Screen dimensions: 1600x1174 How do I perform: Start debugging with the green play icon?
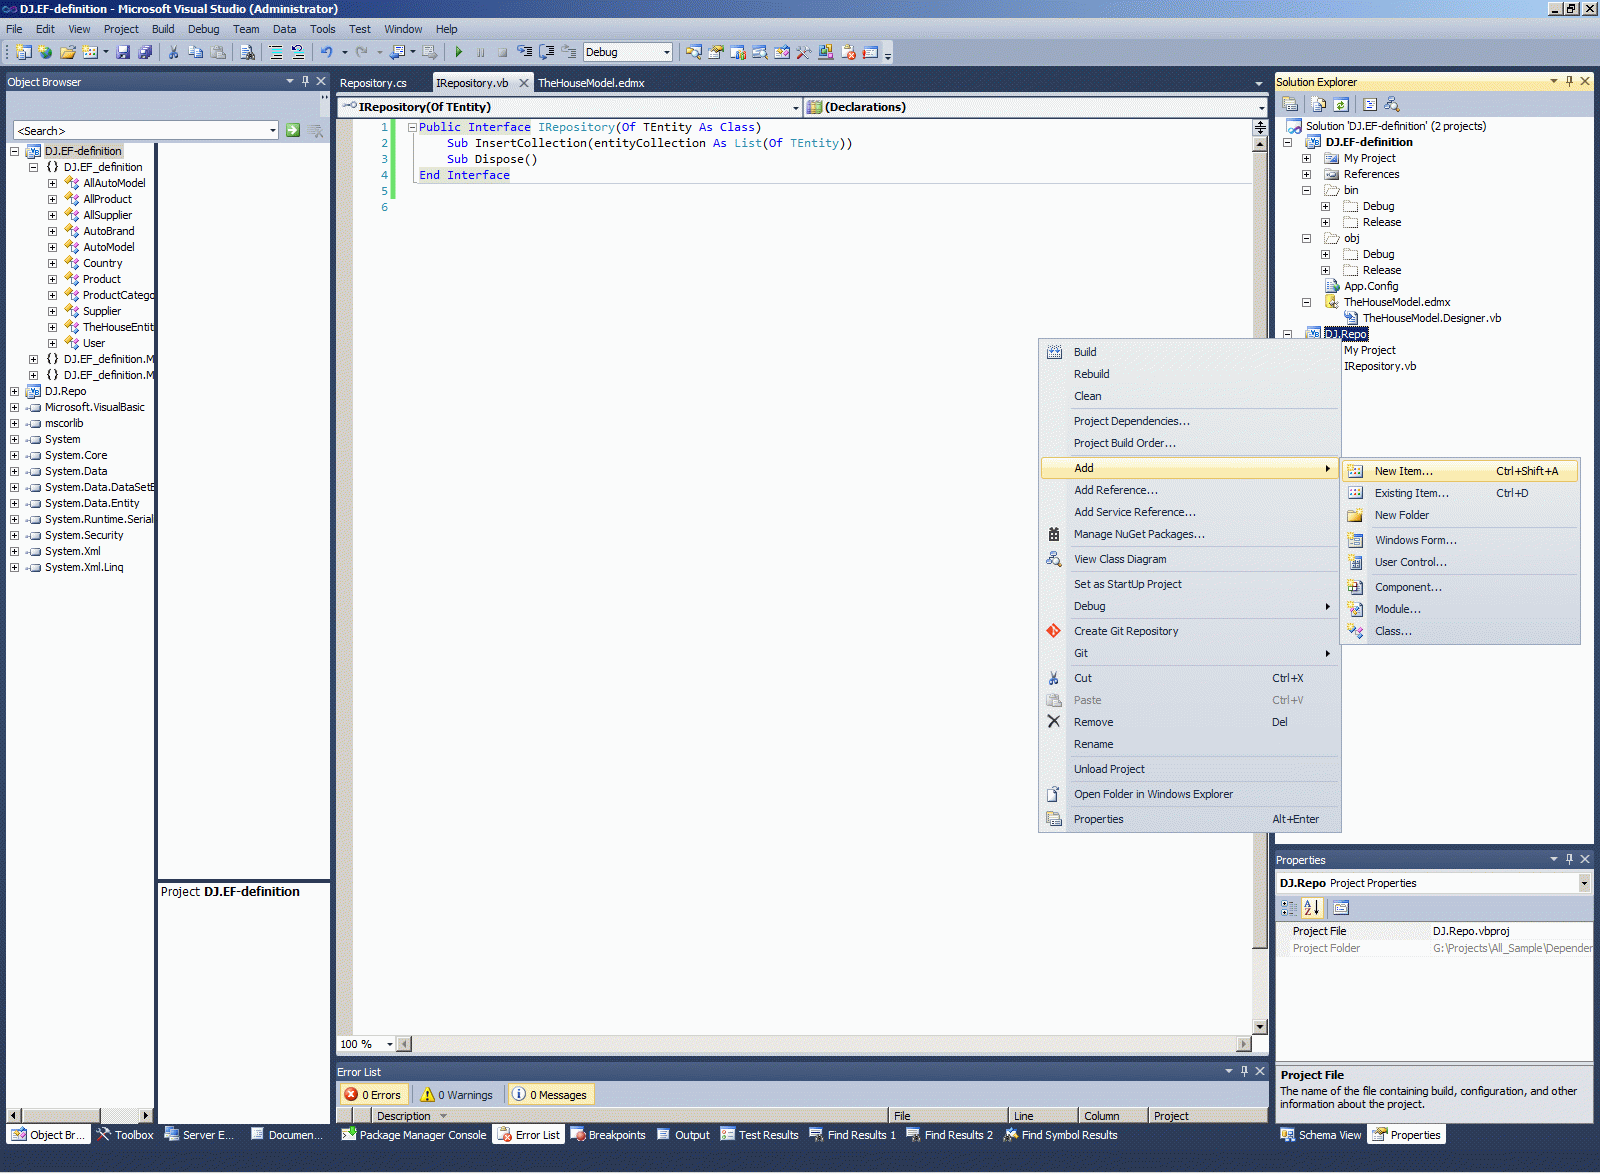click(x=458, y=52)
